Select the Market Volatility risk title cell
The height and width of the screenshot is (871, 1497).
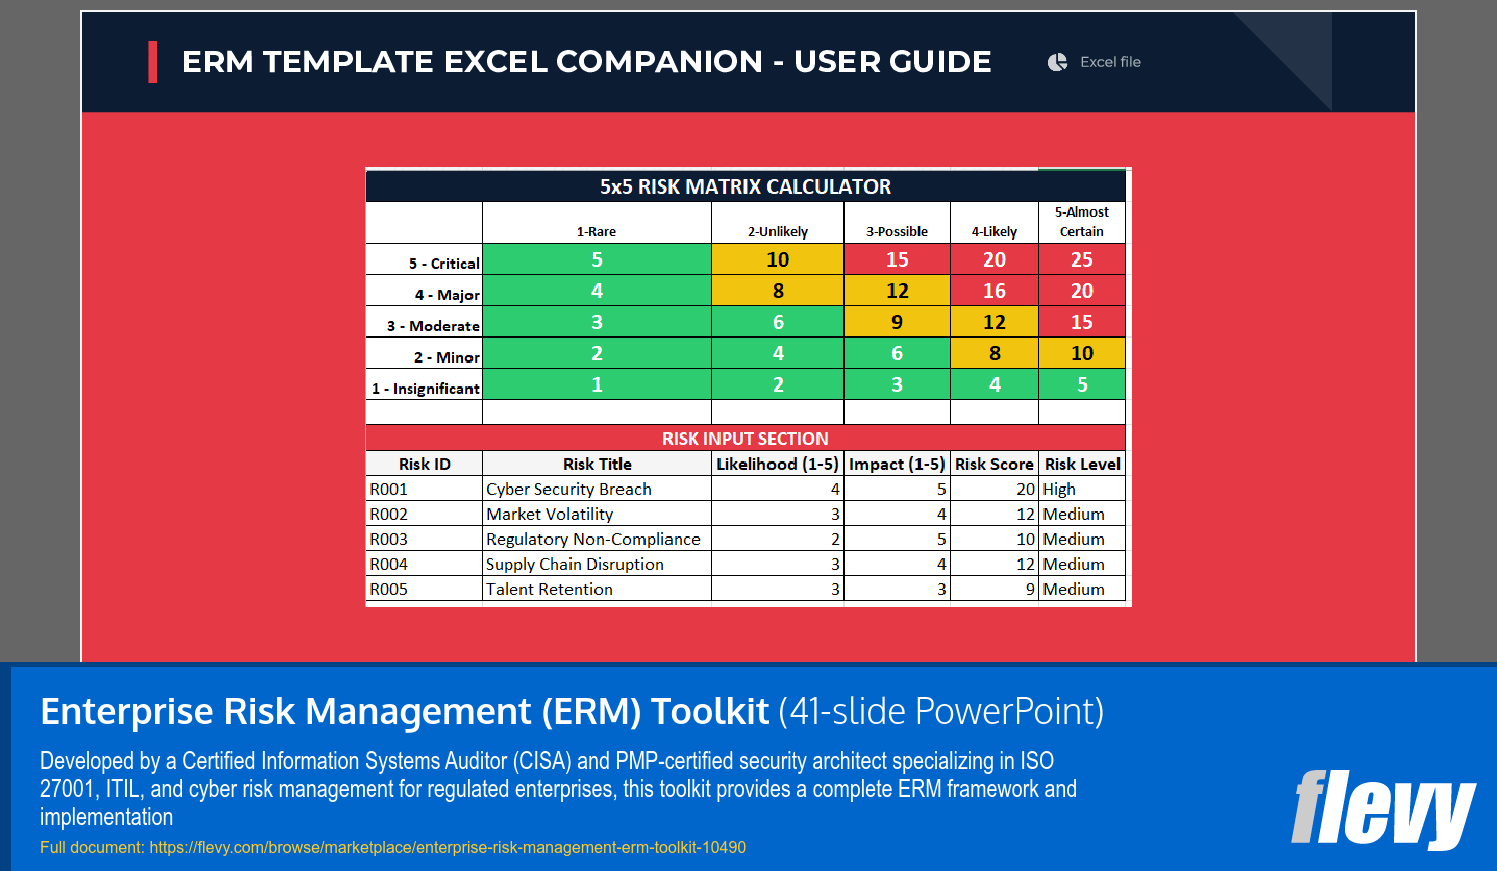tap(549, 514)
